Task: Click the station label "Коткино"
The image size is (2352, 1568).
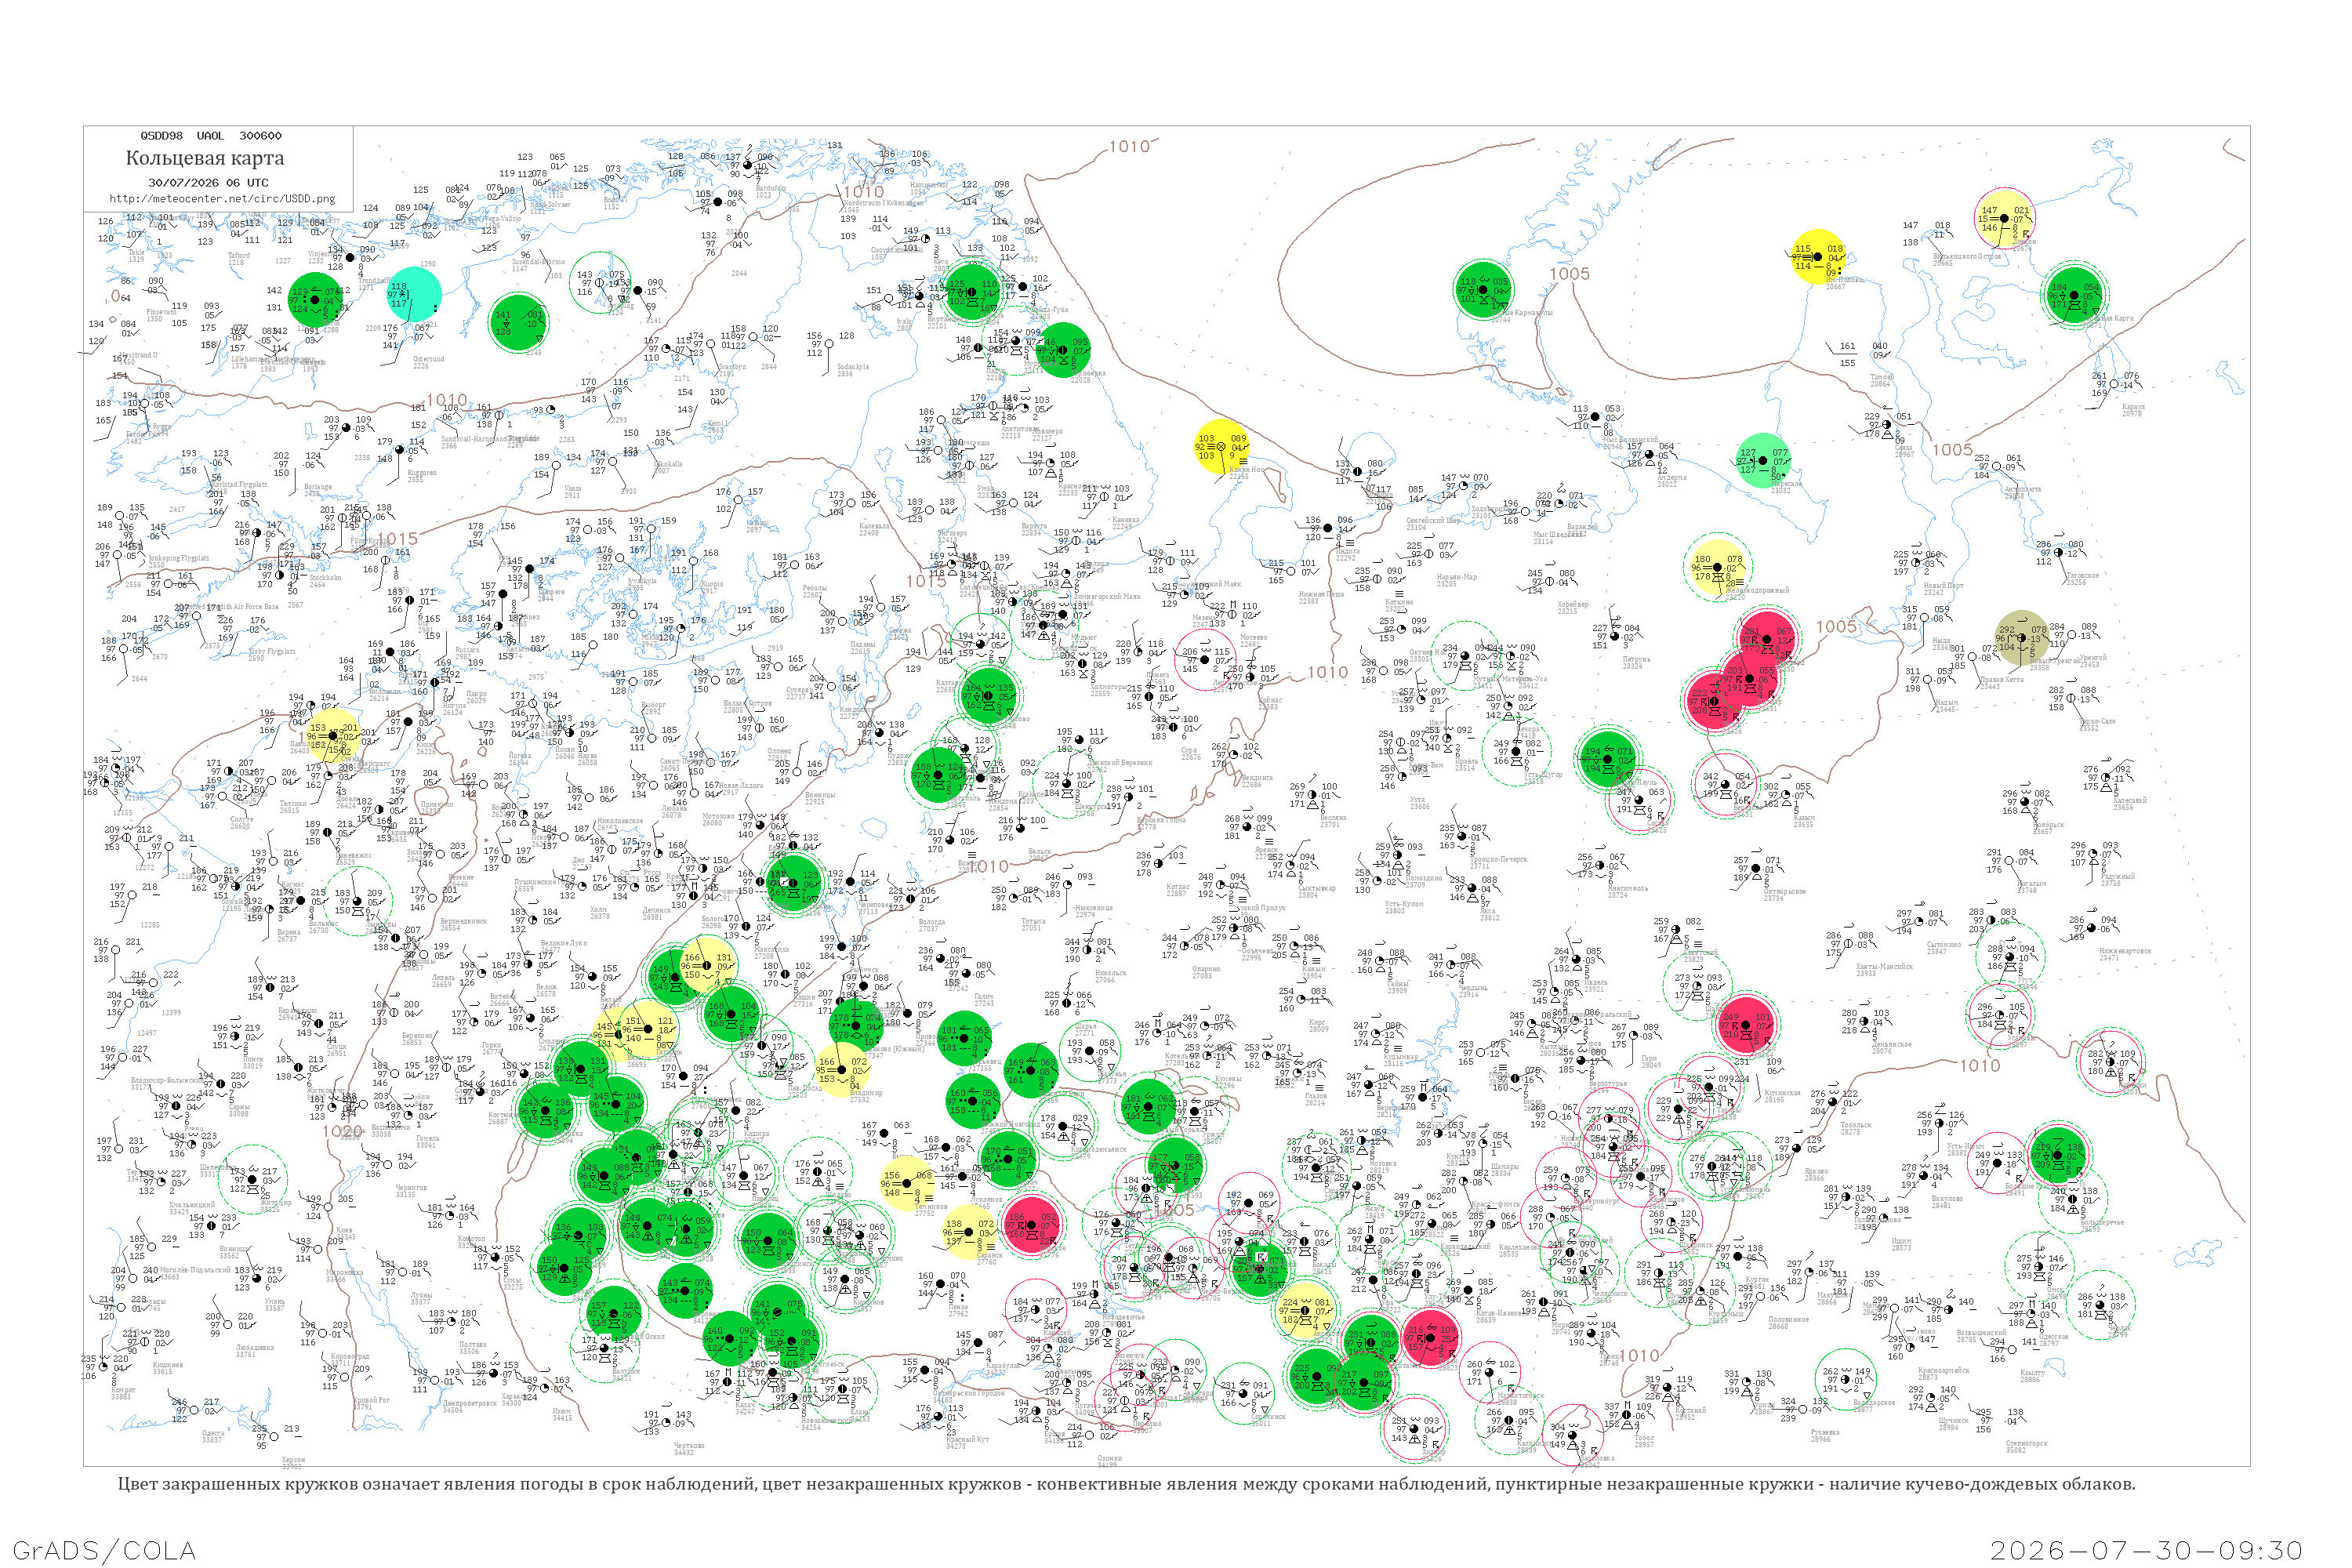Action: pyautogui.click(x=1399, y=603)
